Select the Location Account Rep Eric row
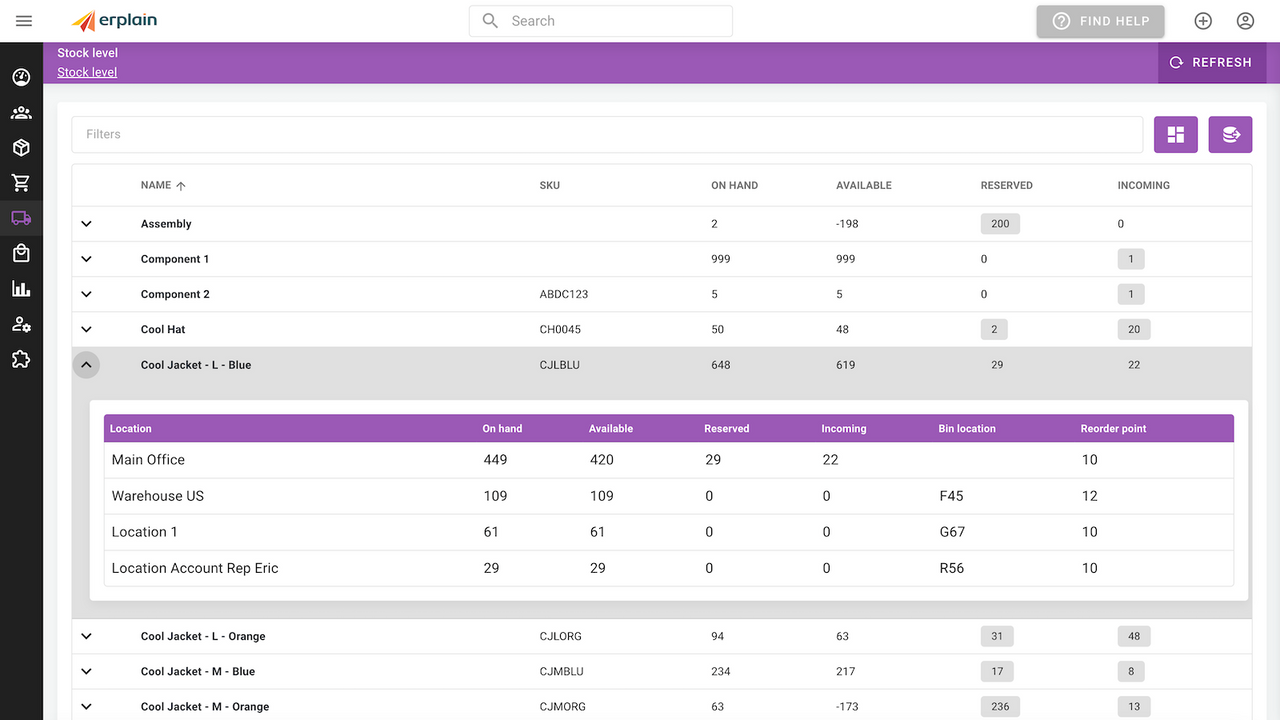Screen dimensions: 1280x720 pos(669,568)
